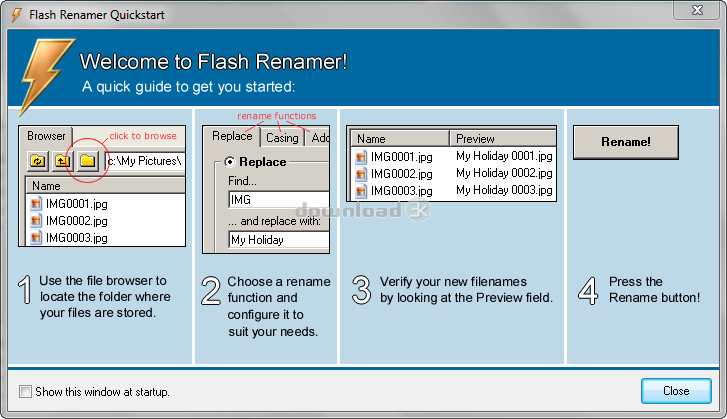The image size is (727, 419).
Task: Select IMG0003.jpg in the browser list
Action: click(77, 238)
